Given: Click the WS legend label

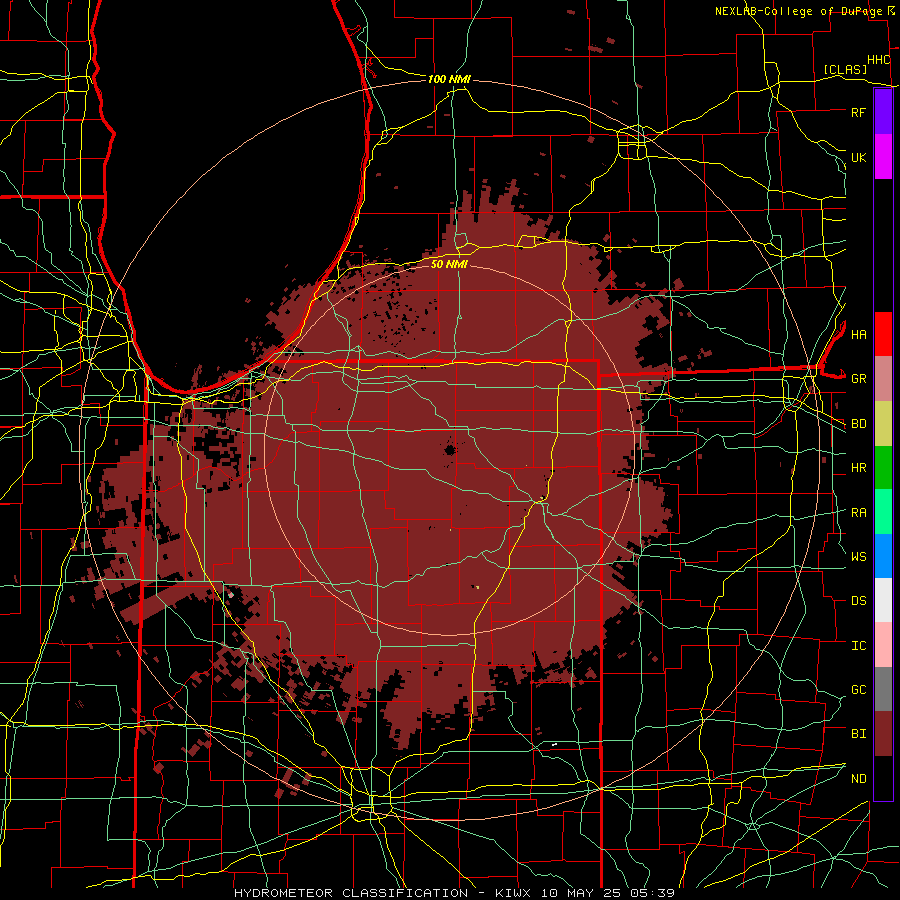Looking at the screenshot, I should tap(858, 556).
